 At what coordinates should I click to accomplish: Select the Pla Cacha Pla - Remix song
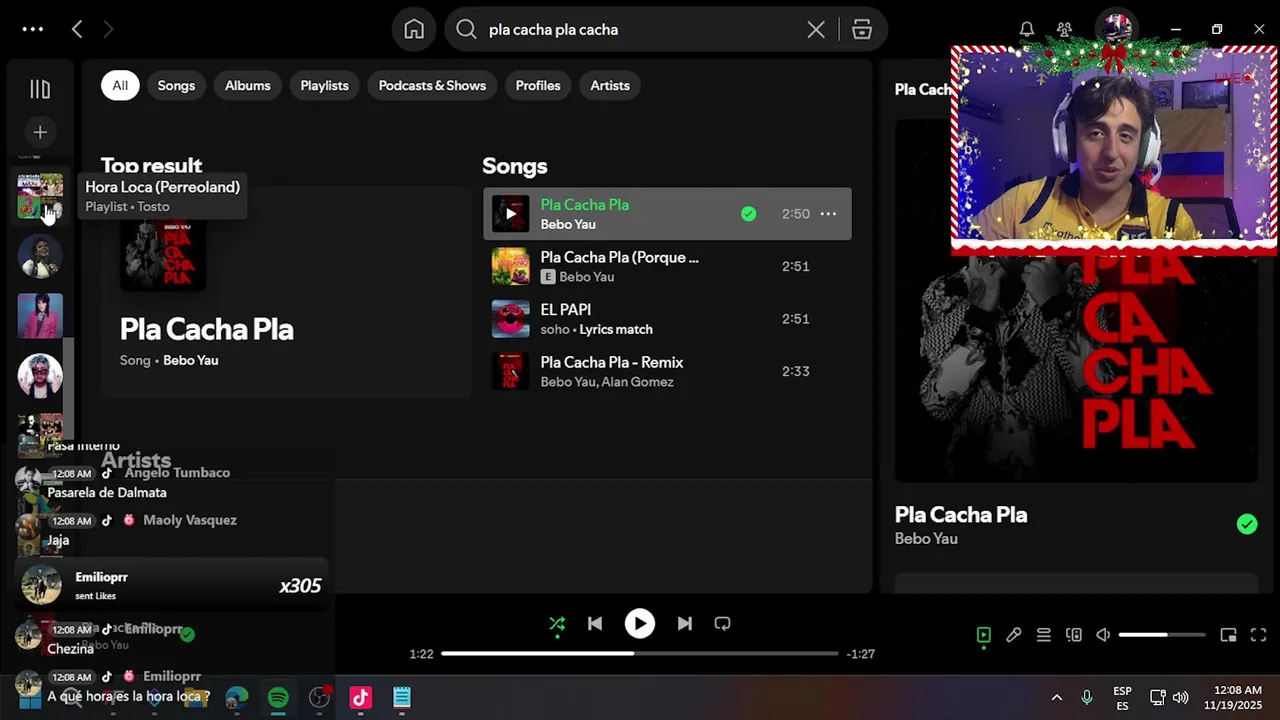(x=667, y=371)
